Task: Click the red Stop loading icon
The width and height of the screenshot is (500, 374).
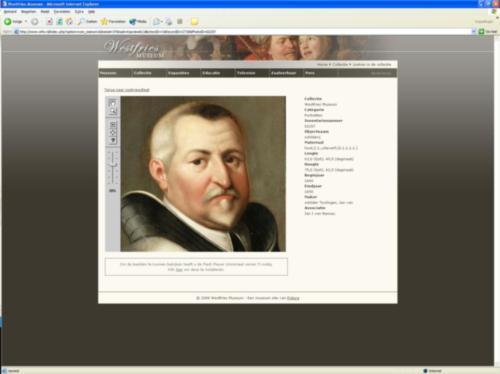Action: (x=49, y=22)
